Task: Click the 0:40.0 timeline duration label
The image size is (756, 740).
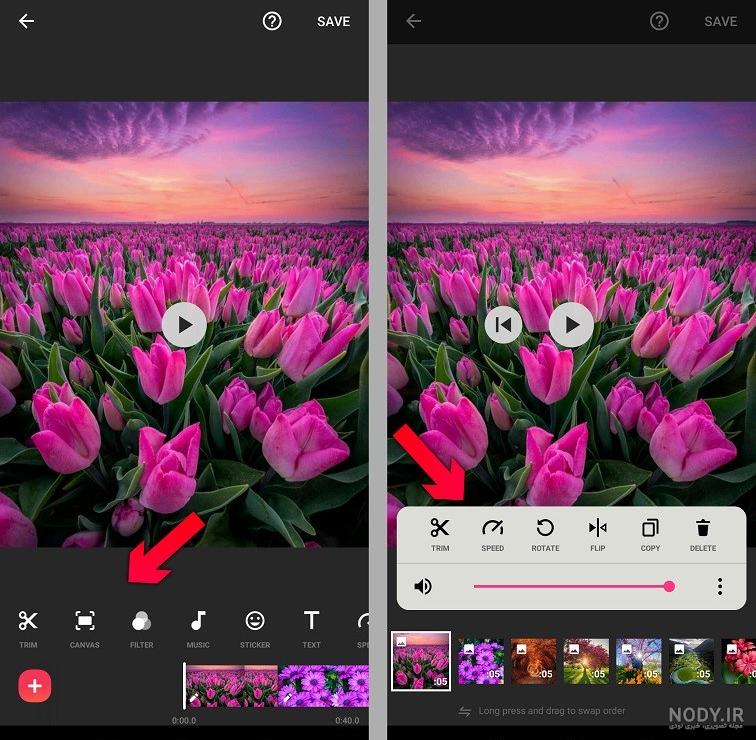Action: [347, 720]
